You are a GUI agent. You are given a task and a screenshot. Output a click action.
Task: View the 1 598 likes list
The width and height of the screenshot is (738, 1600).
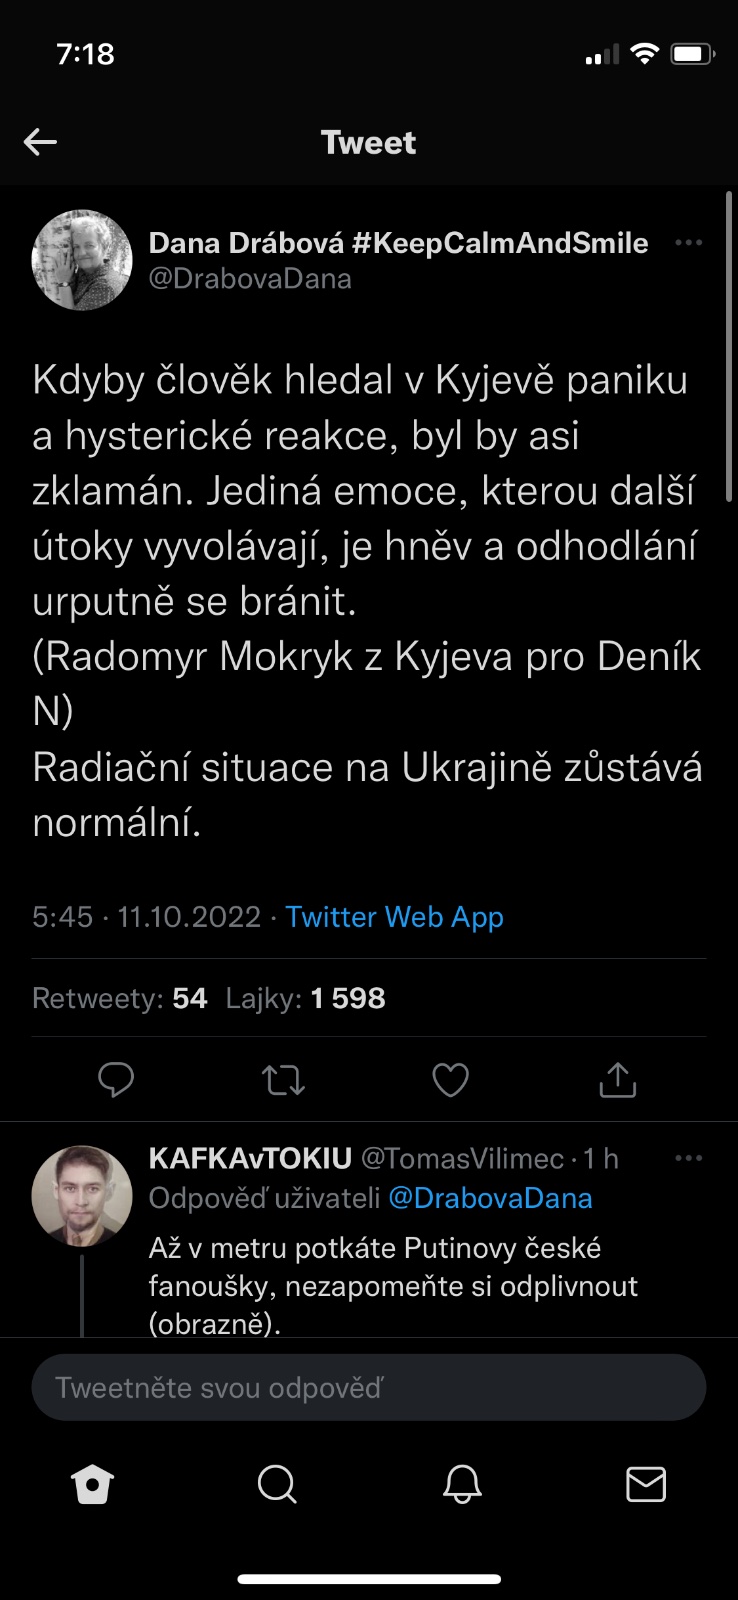coord(306,998)
